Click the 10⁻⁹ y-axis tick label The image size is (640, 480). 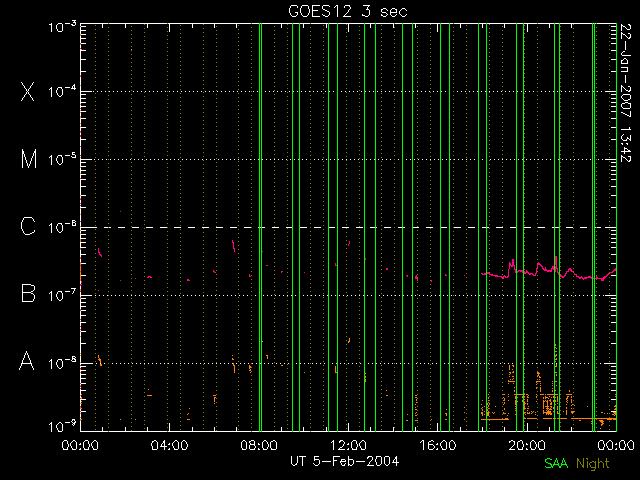(x=62, y=427)
